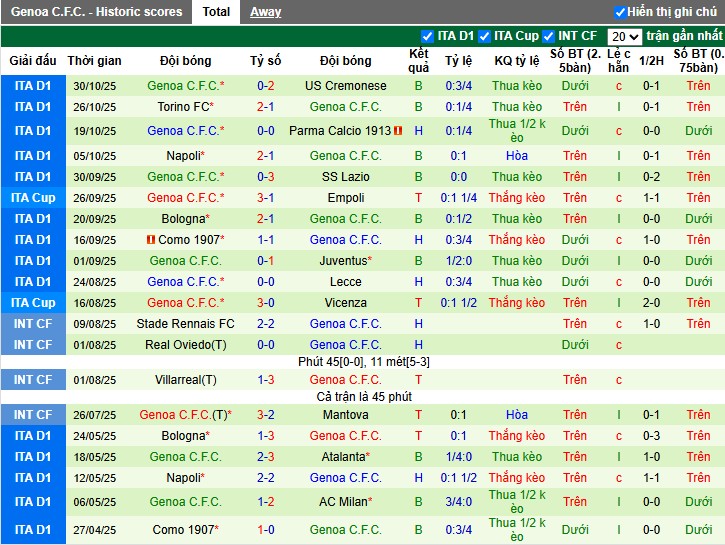725x545 pixels.
Task: Click the Genoa C.F.C. - Historic scores title
Action: point(96,12)
